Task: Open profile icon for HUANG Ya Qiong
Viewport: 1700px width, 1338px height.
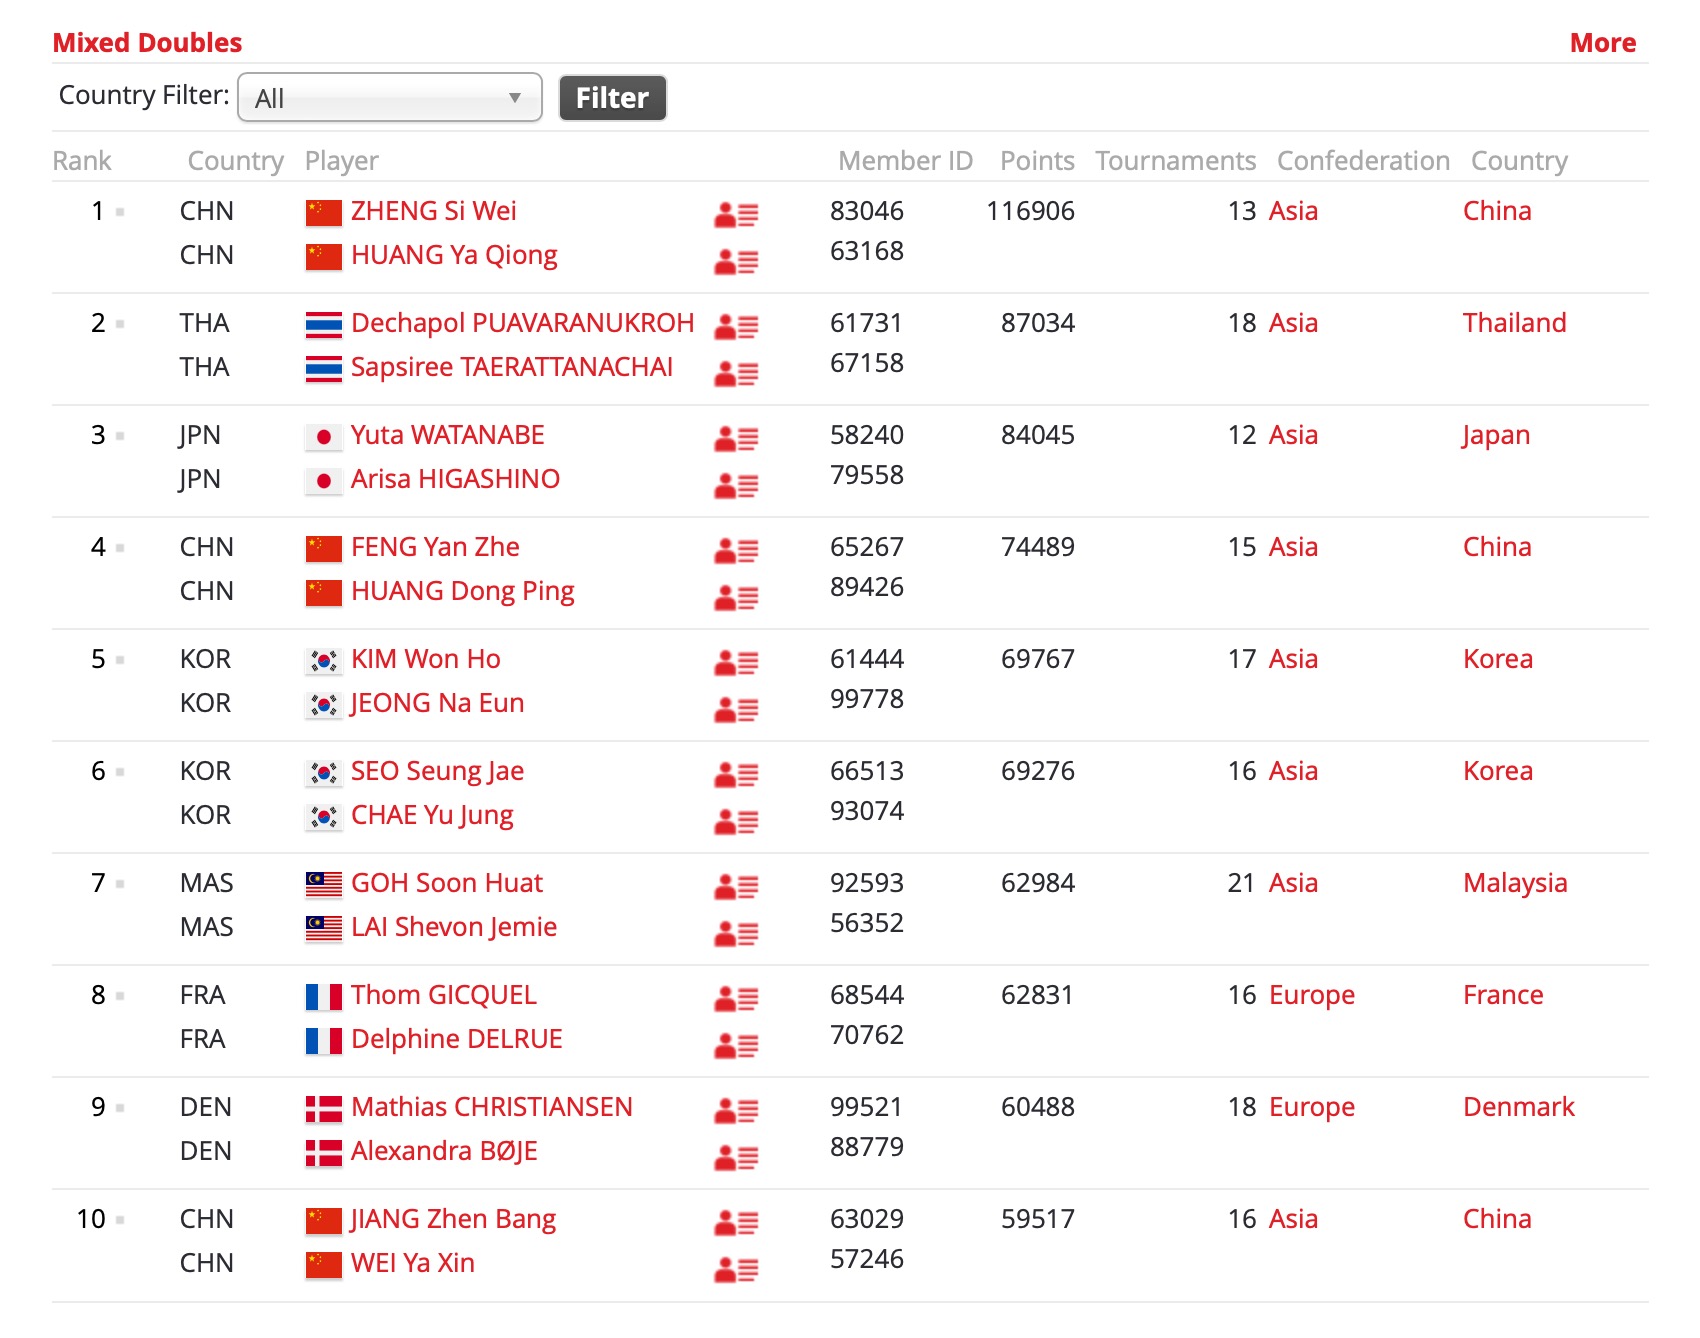Action: pyautogui.click(x=736, y=262)
